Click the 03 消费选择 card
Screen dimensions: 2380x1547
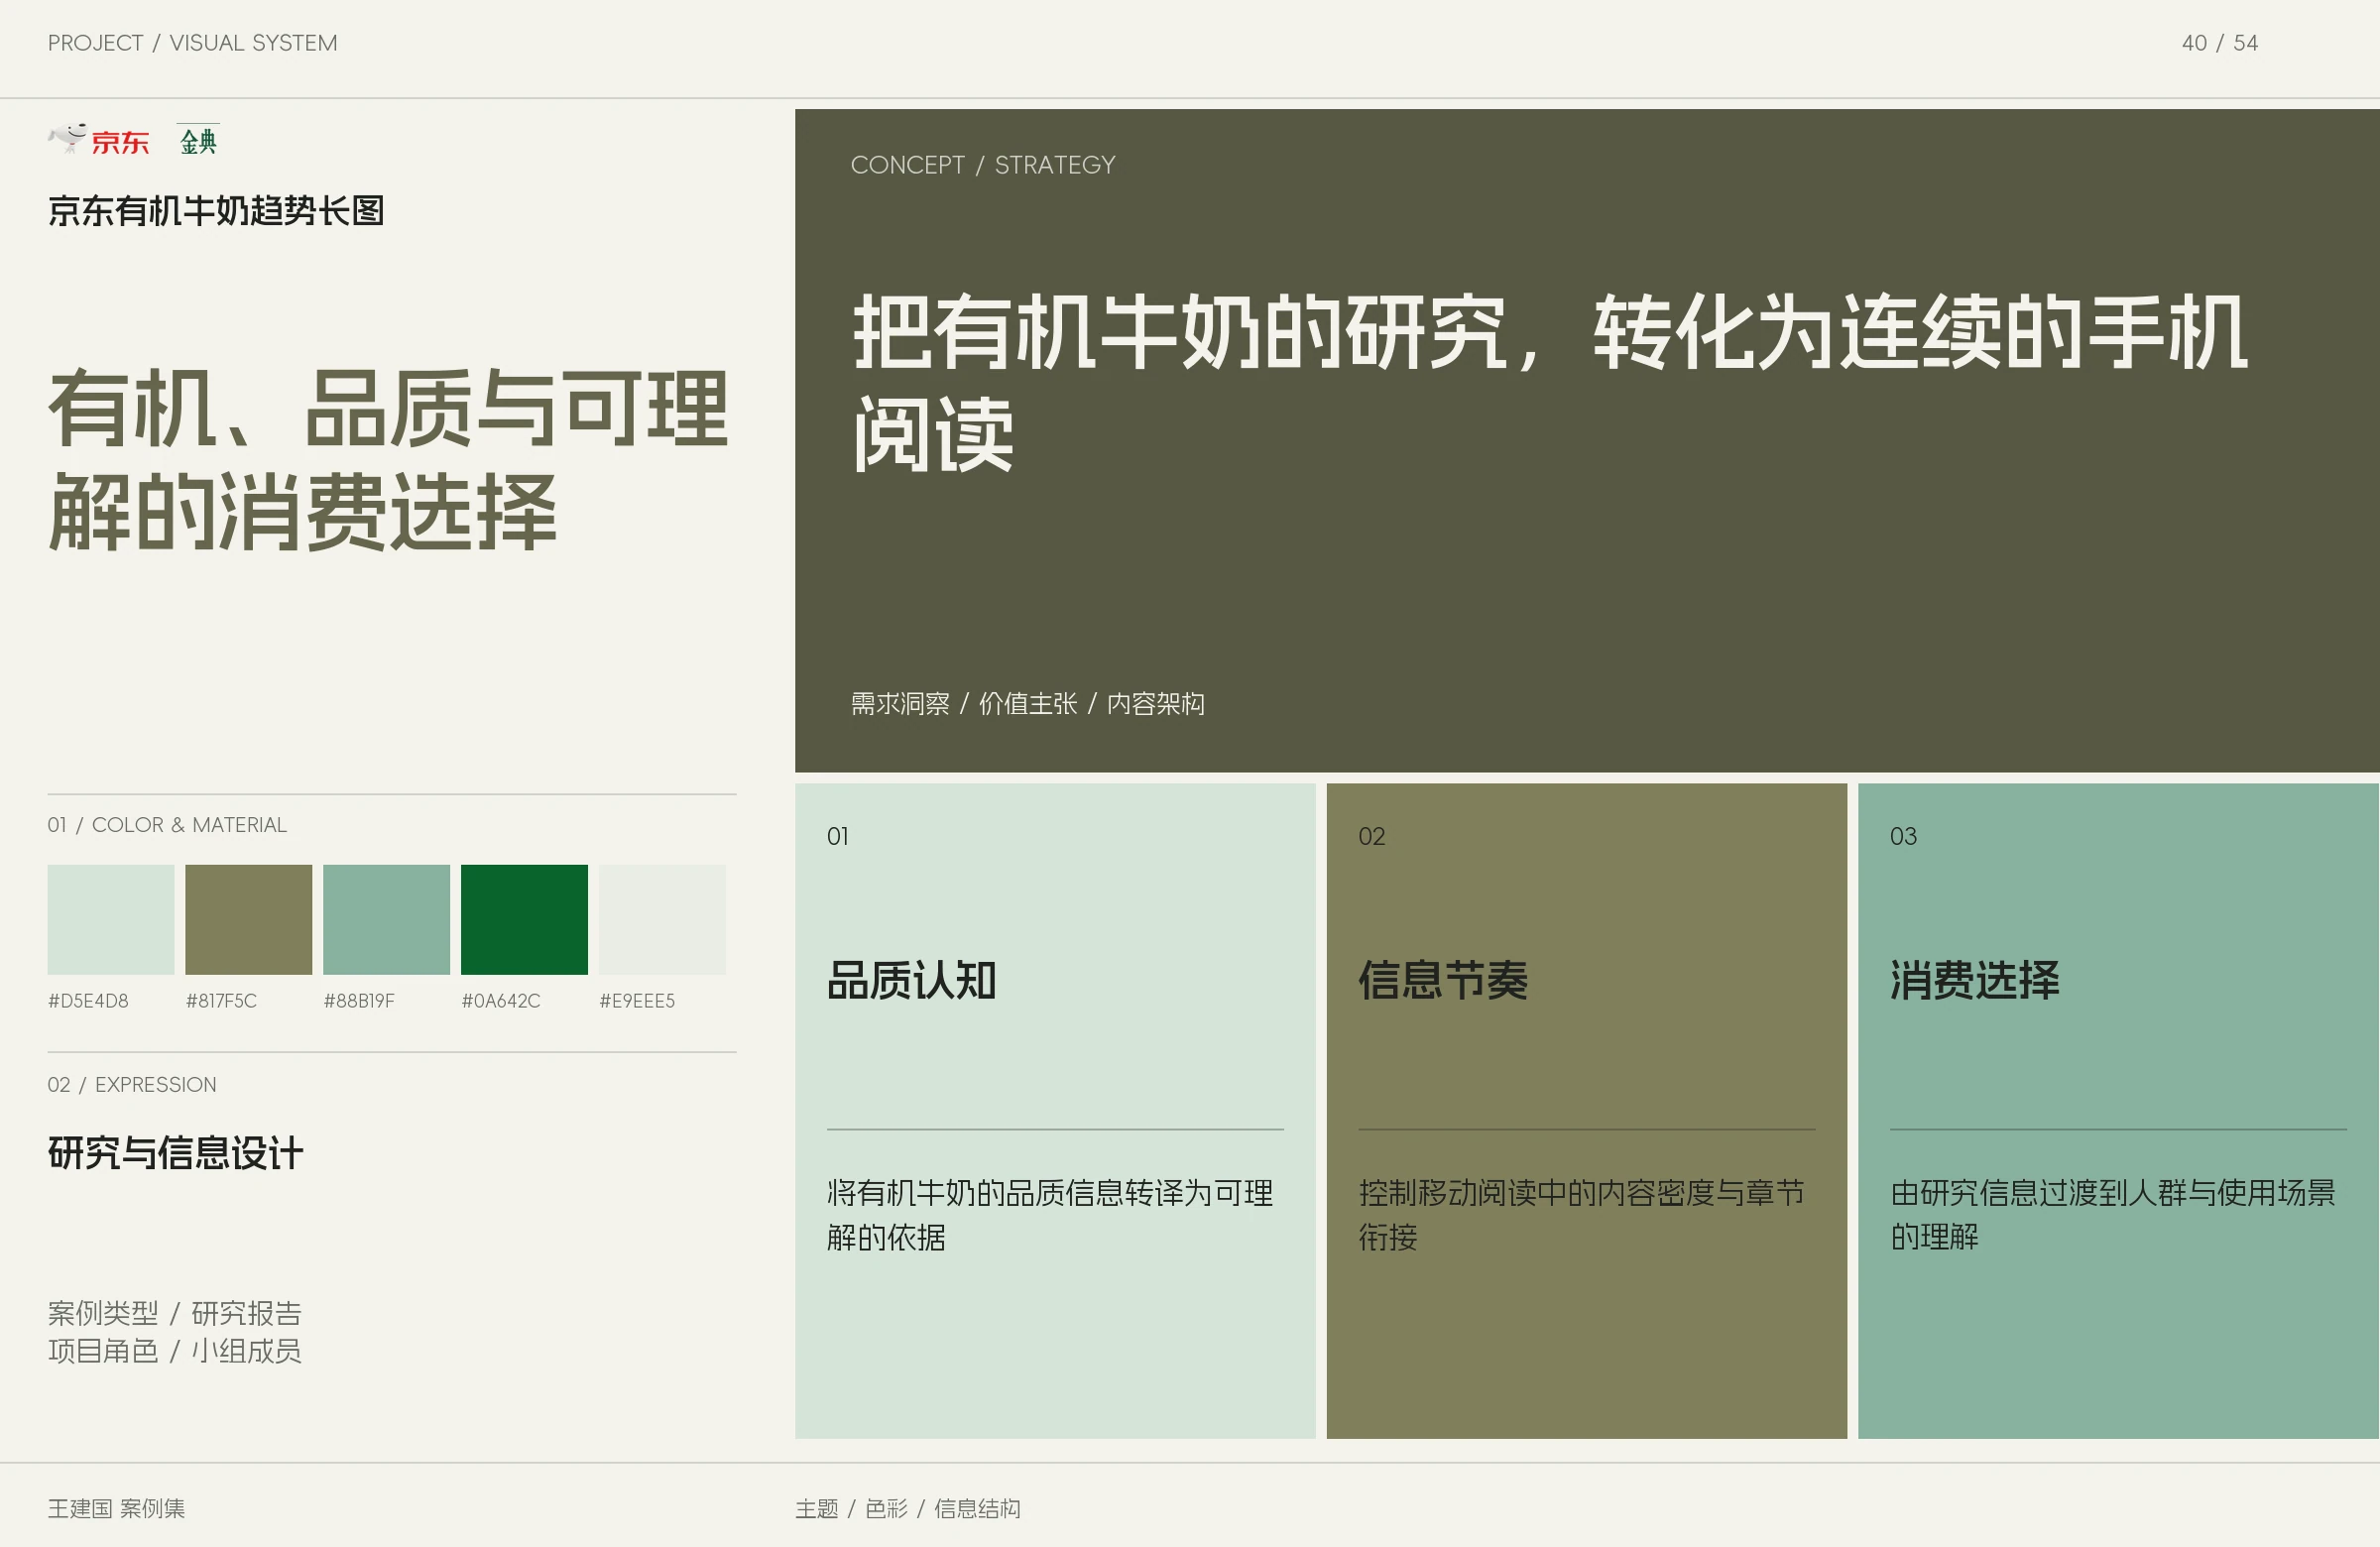tap(2119, 1110)
